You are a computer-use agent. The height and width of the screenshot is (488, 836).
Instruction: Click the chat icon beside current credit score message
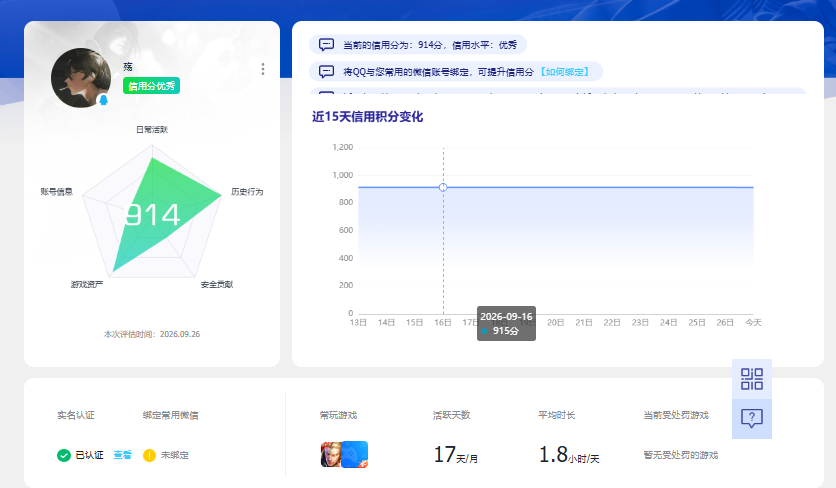[x=326, y=45]
